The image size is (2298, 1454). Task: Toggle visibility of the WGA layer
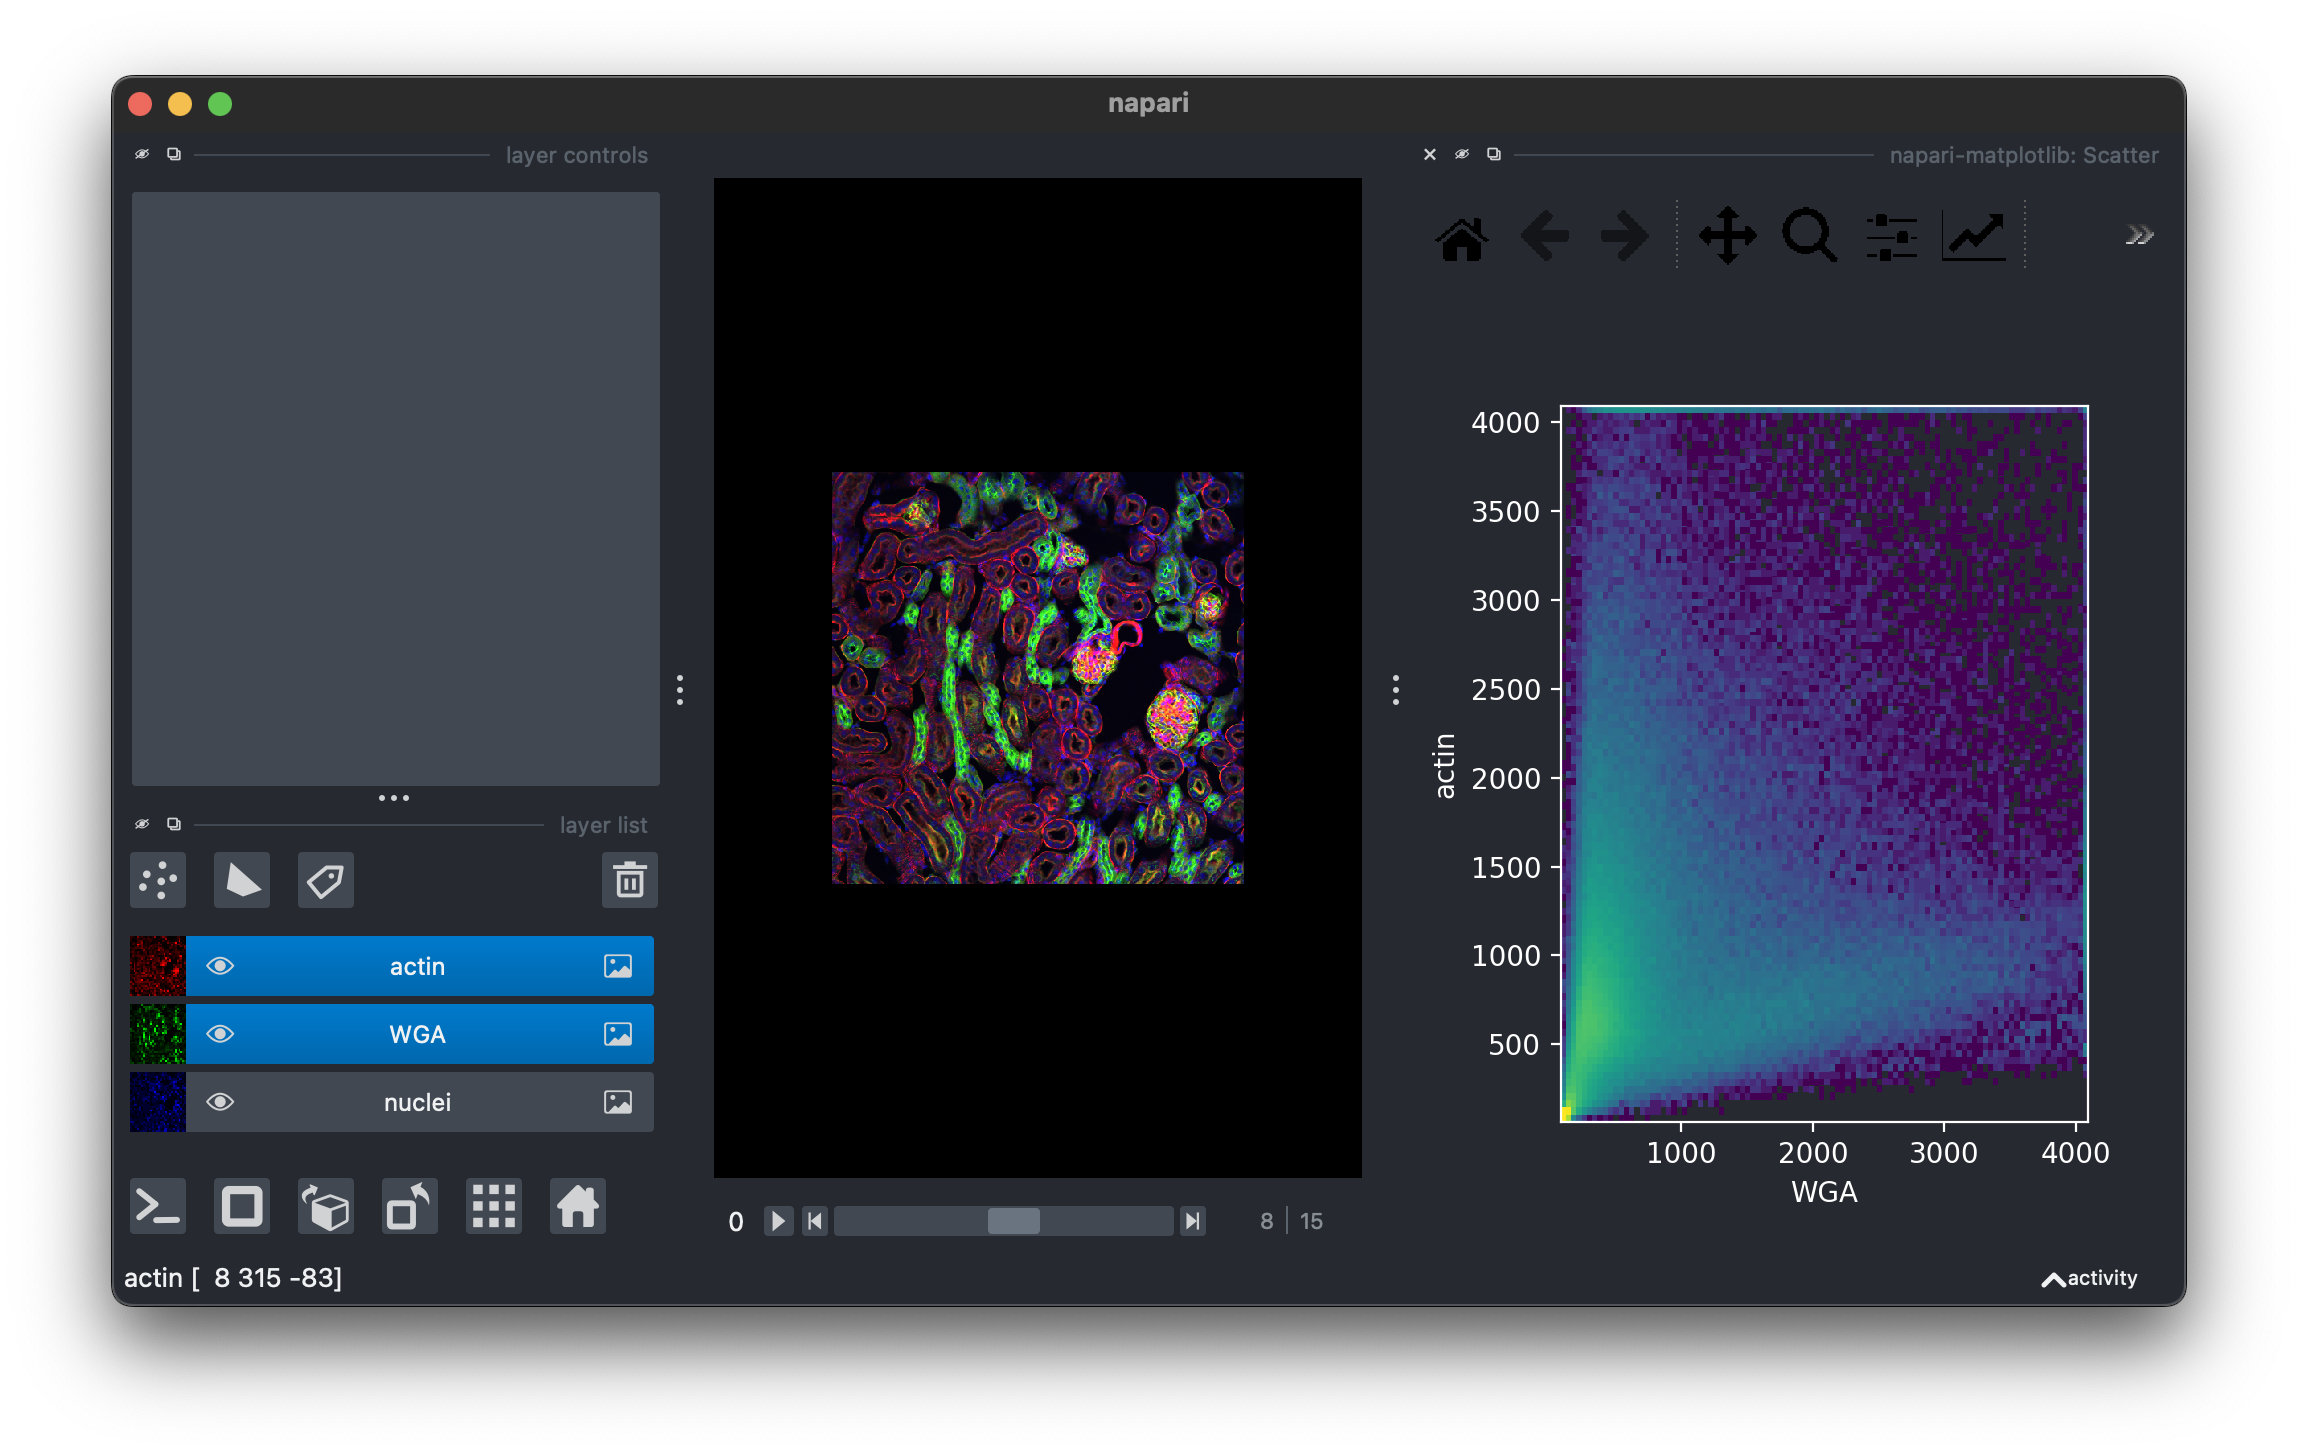coord(220,1034)
